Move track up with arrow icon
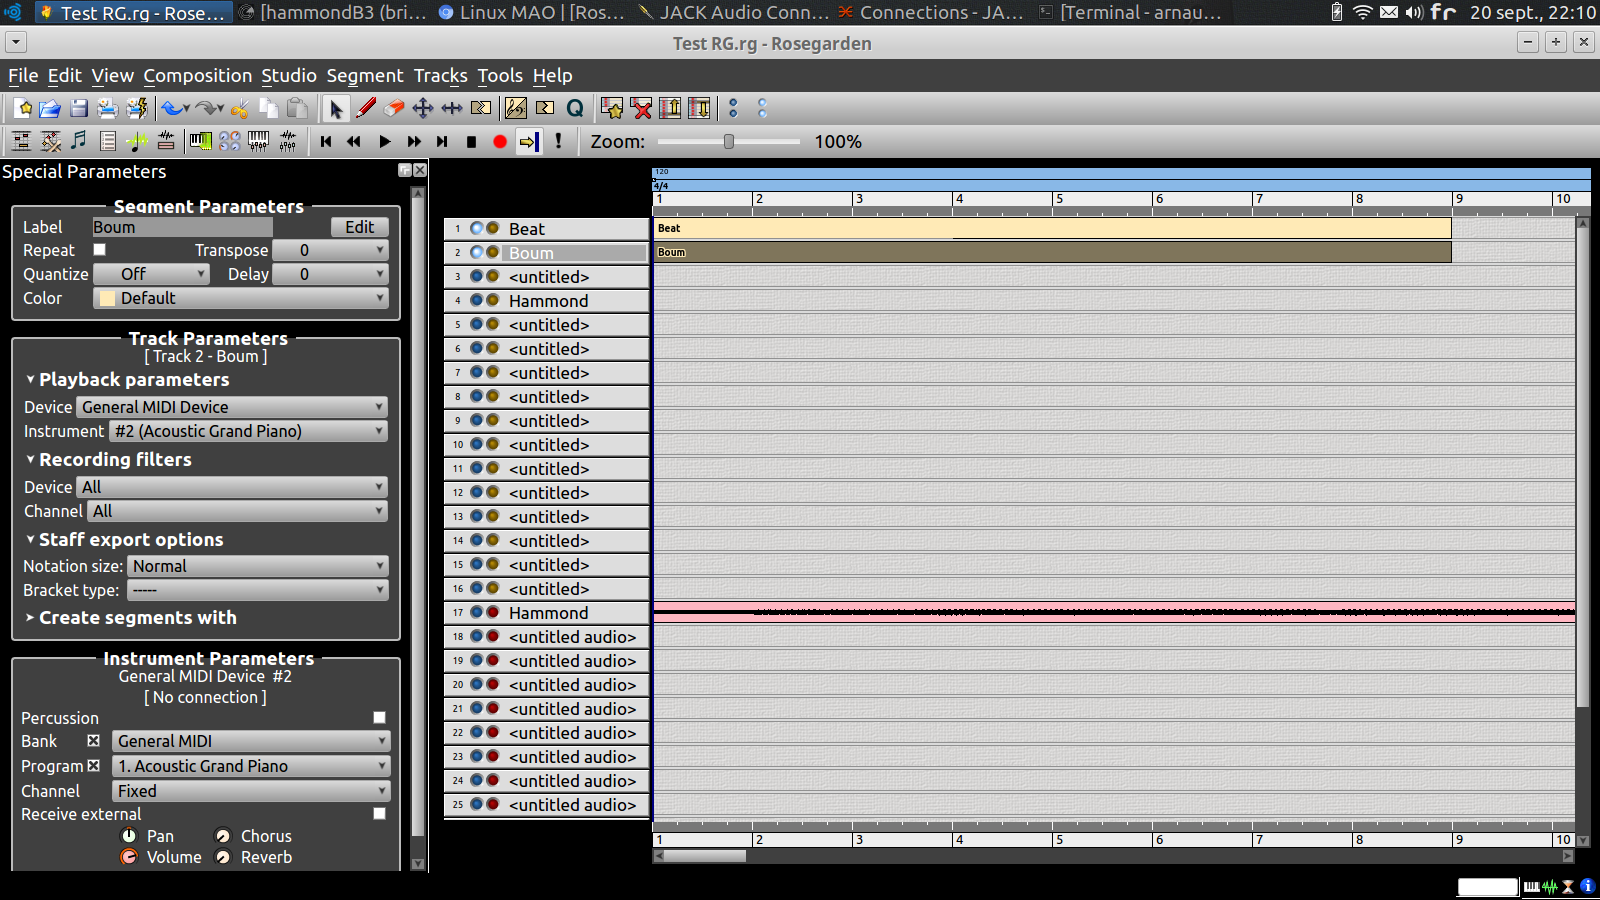 (670, 108)
